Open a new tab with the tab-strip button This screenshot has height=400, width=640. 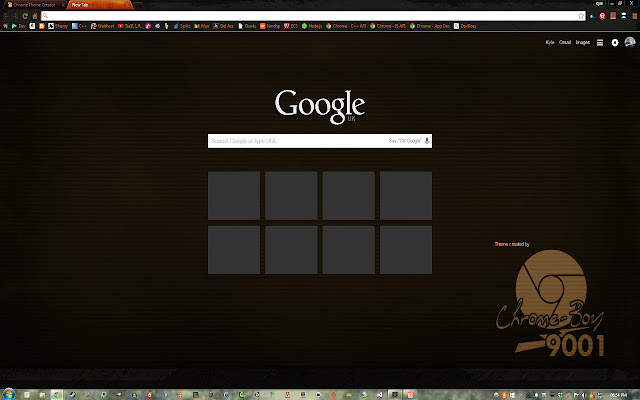click(x=138, y=5)
